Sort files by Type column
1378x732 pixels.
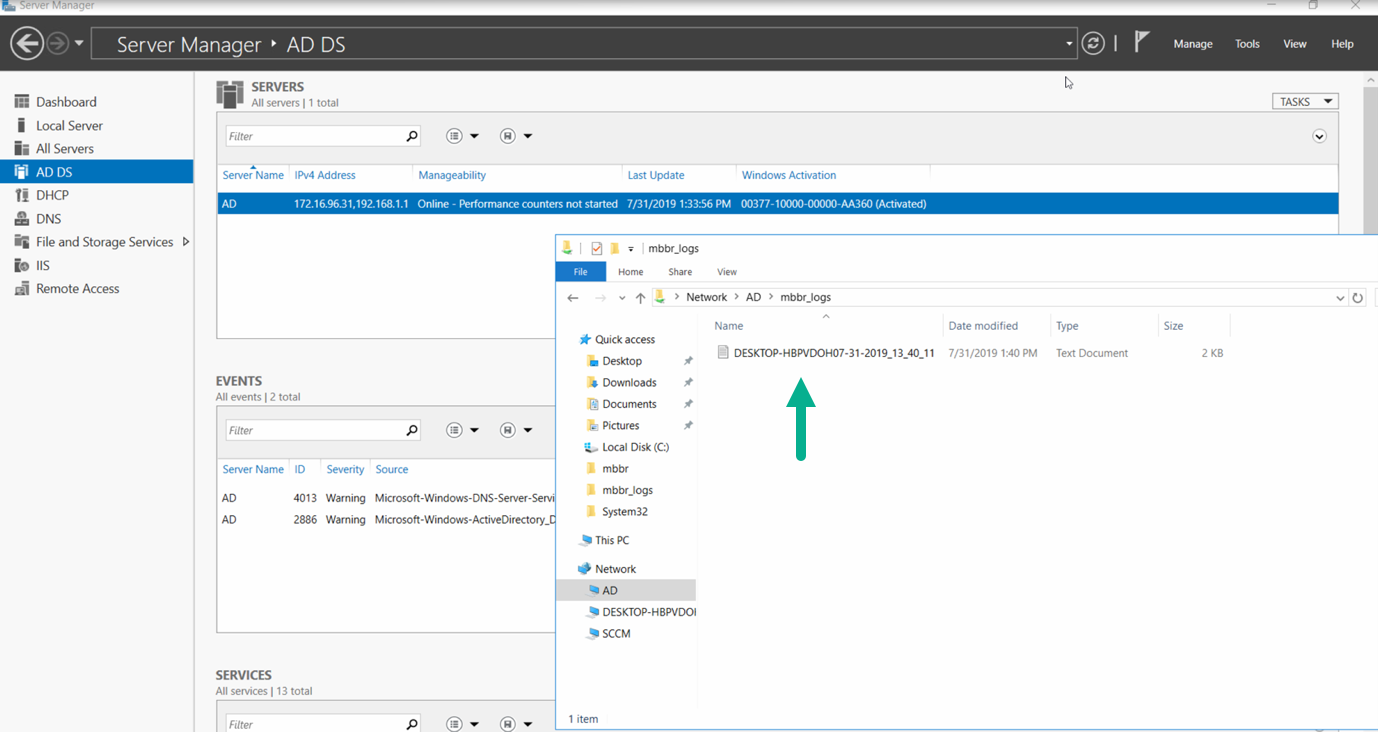[x=1067, y=326]
